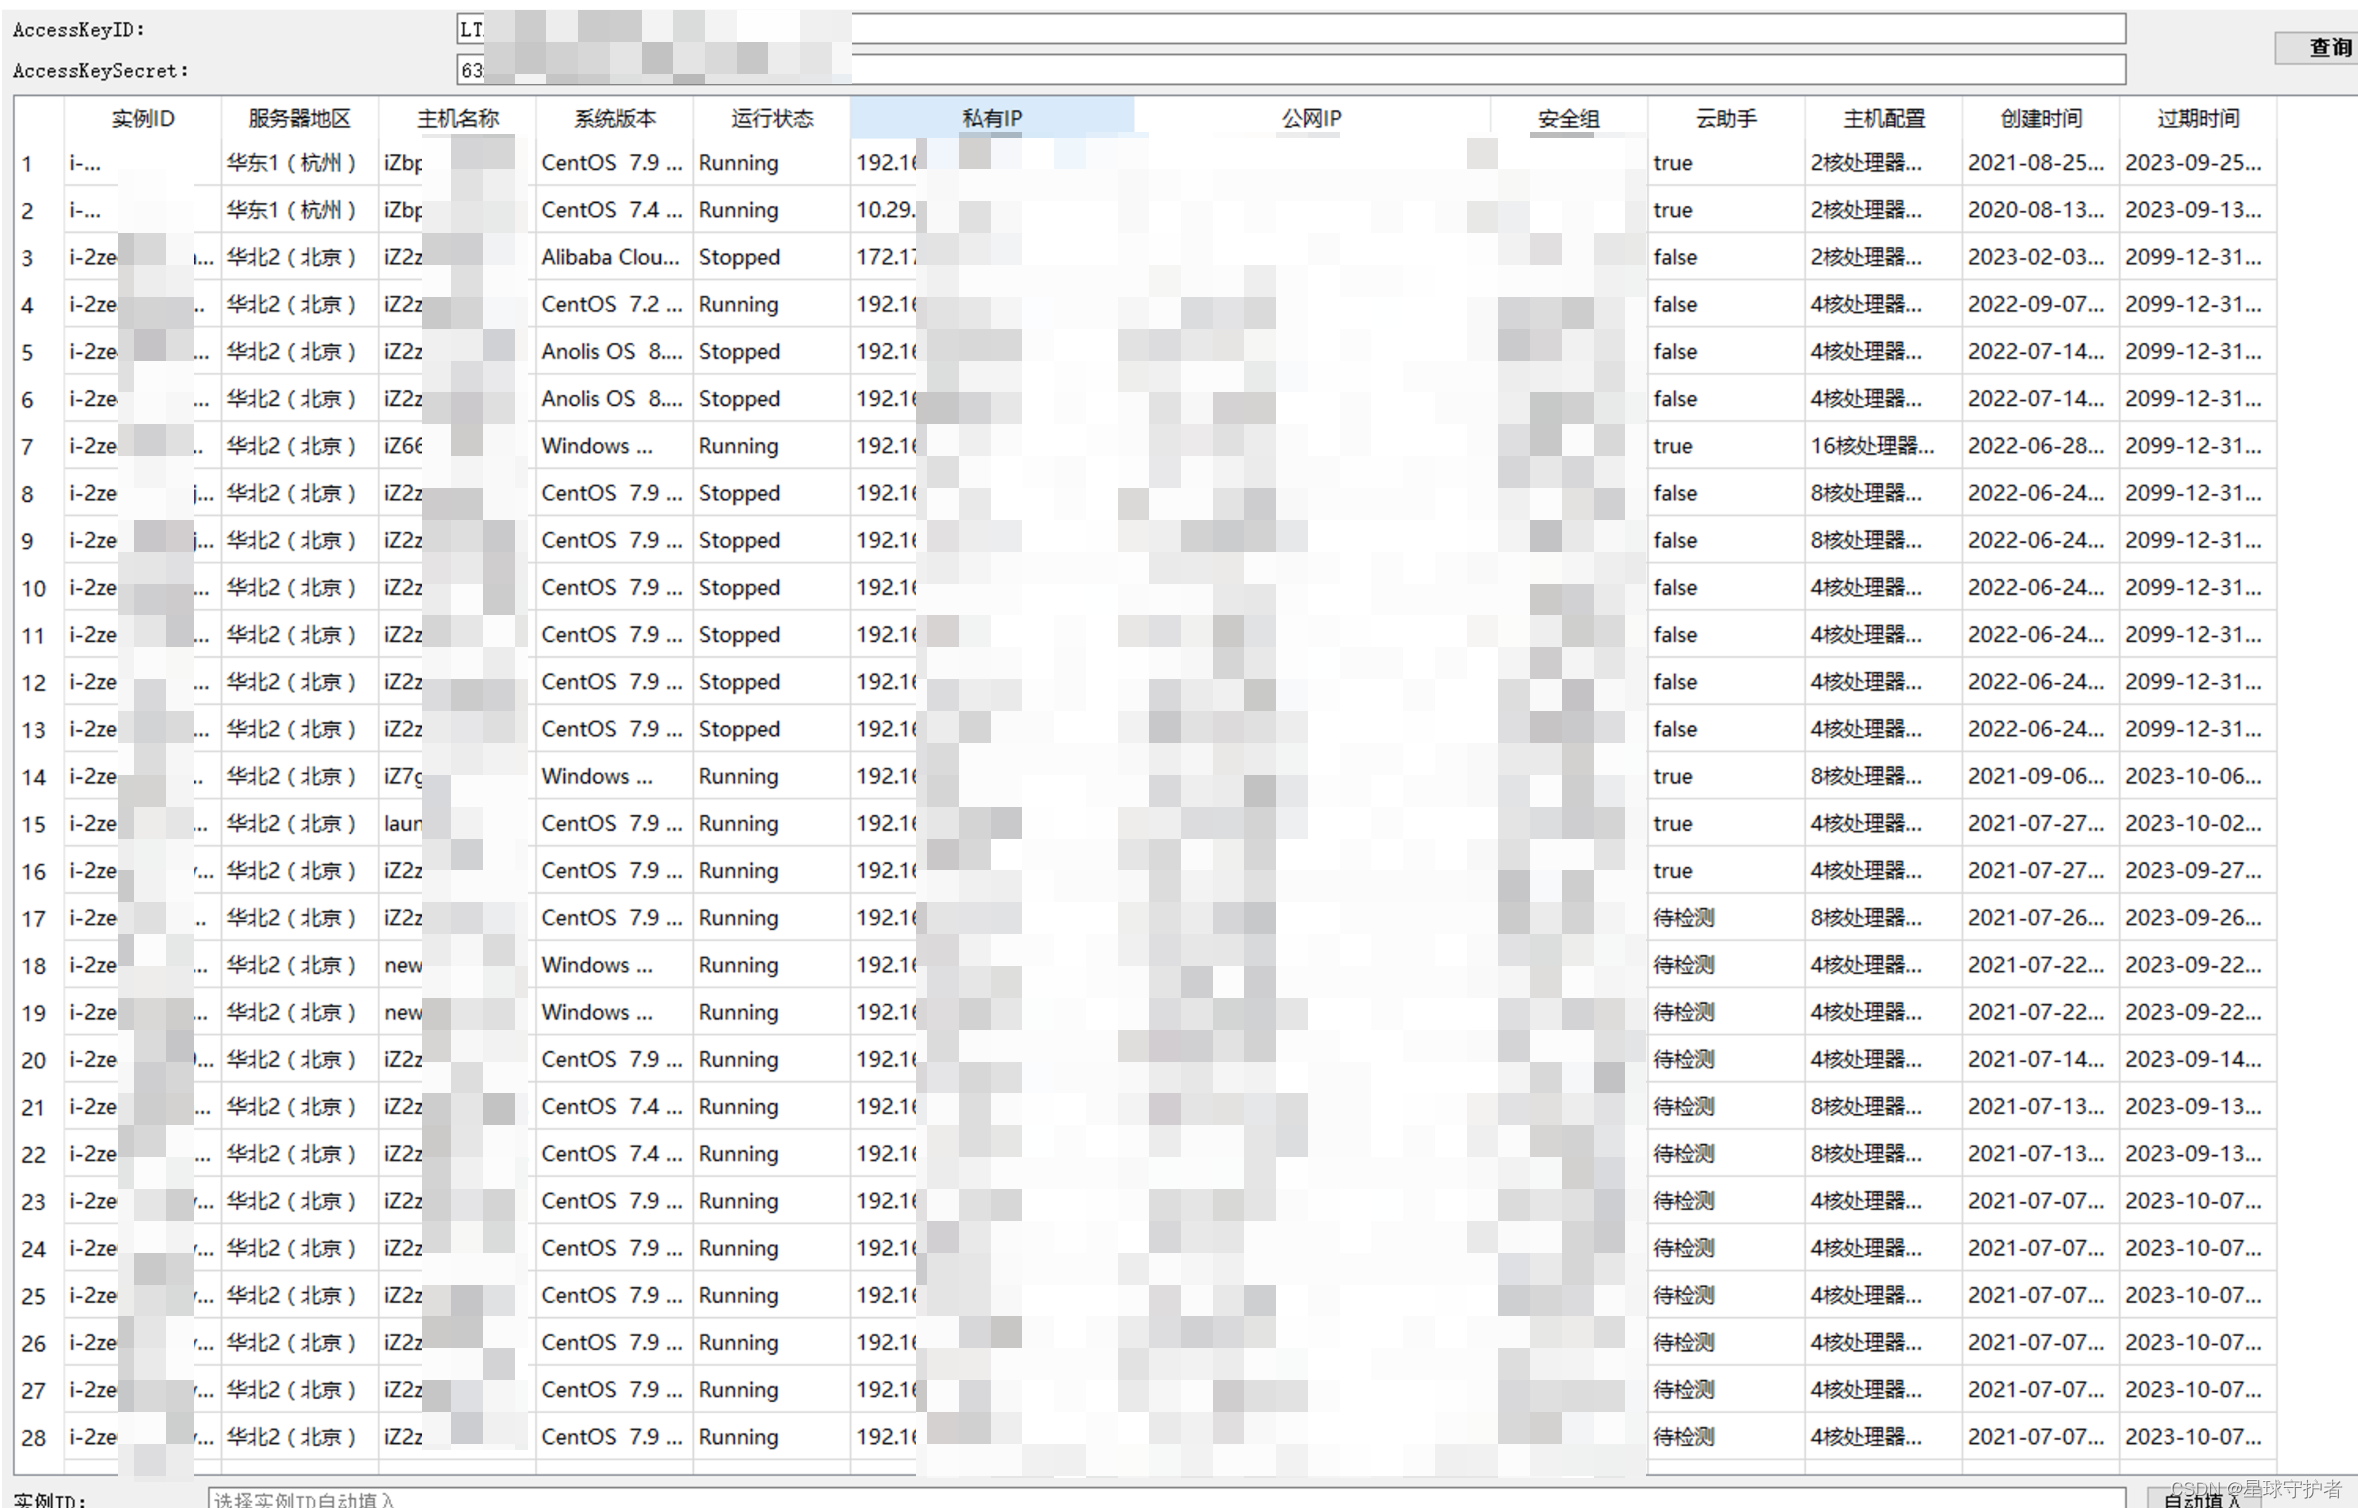Click the 创建时间 column header
This screenshot has height=1508, width=2358.
tap(2040, 117)
